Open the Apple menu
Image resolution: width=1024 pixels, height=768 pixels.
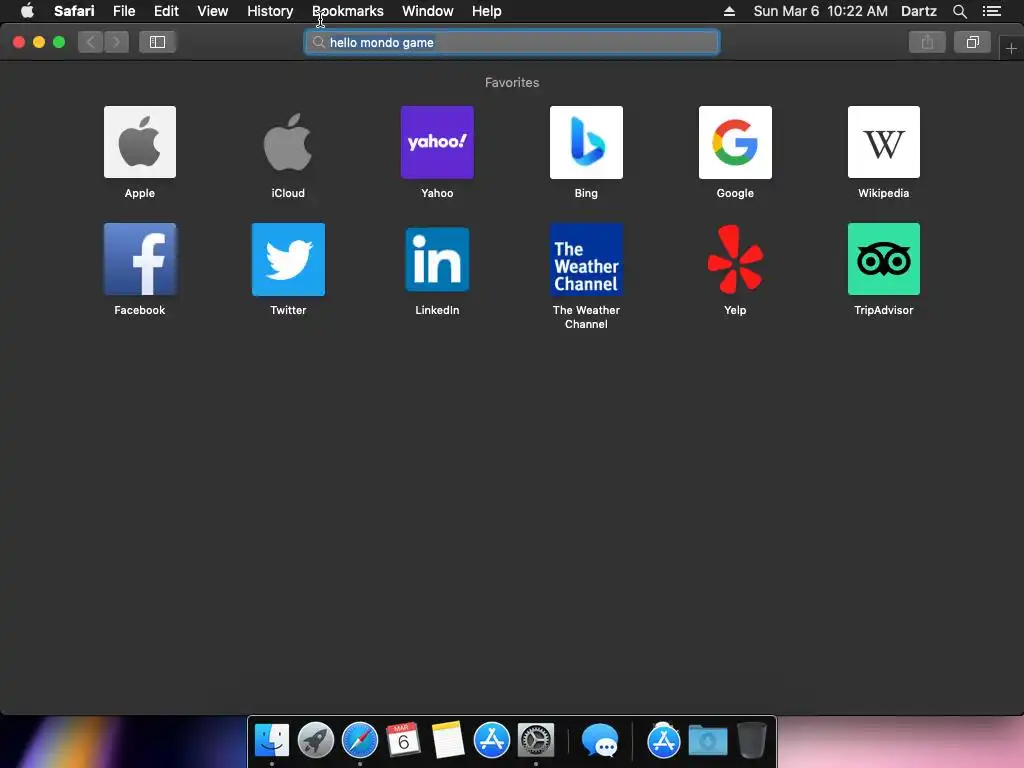(x=27, y=11)
